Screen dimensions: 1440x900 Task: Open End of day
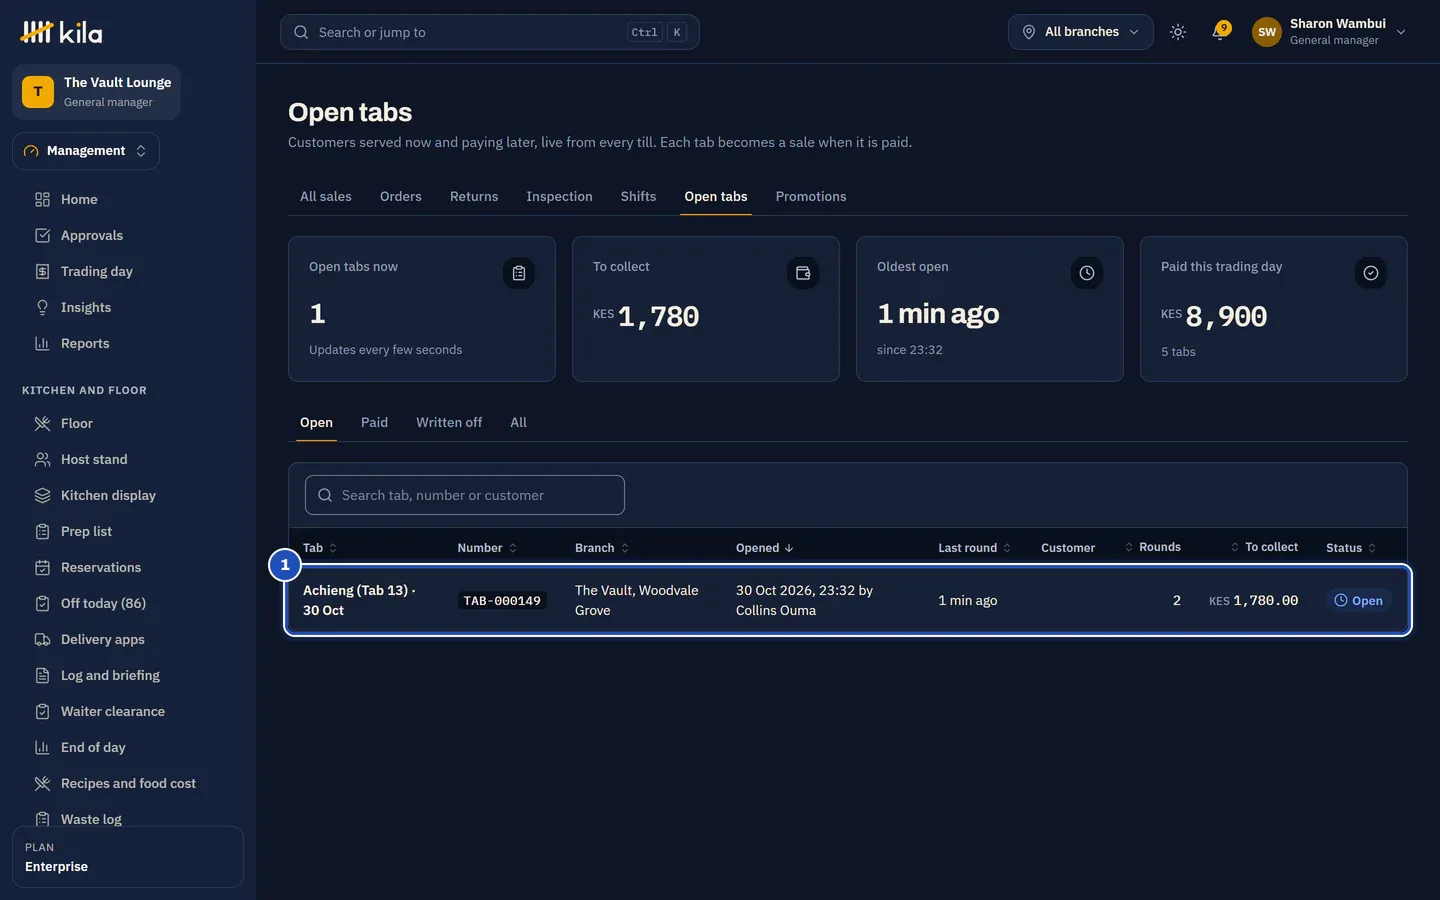[x=93, y=747]
